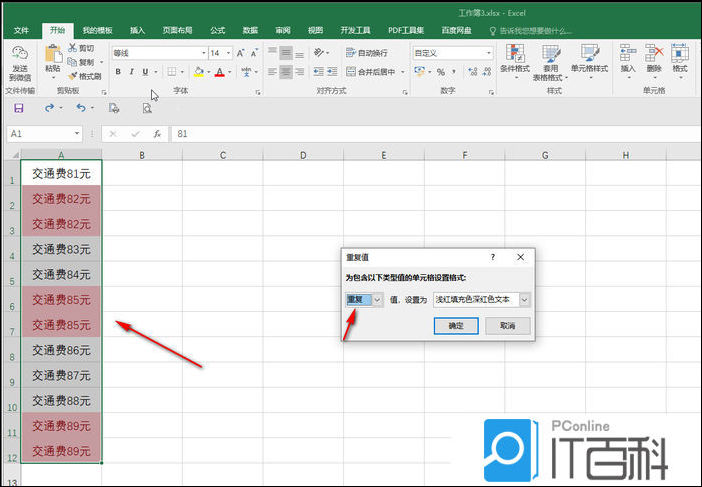This screenshot has width=702, height=487.
Task: Expand the Name Box dropdown arrow
Action: (x=77, y=133)
